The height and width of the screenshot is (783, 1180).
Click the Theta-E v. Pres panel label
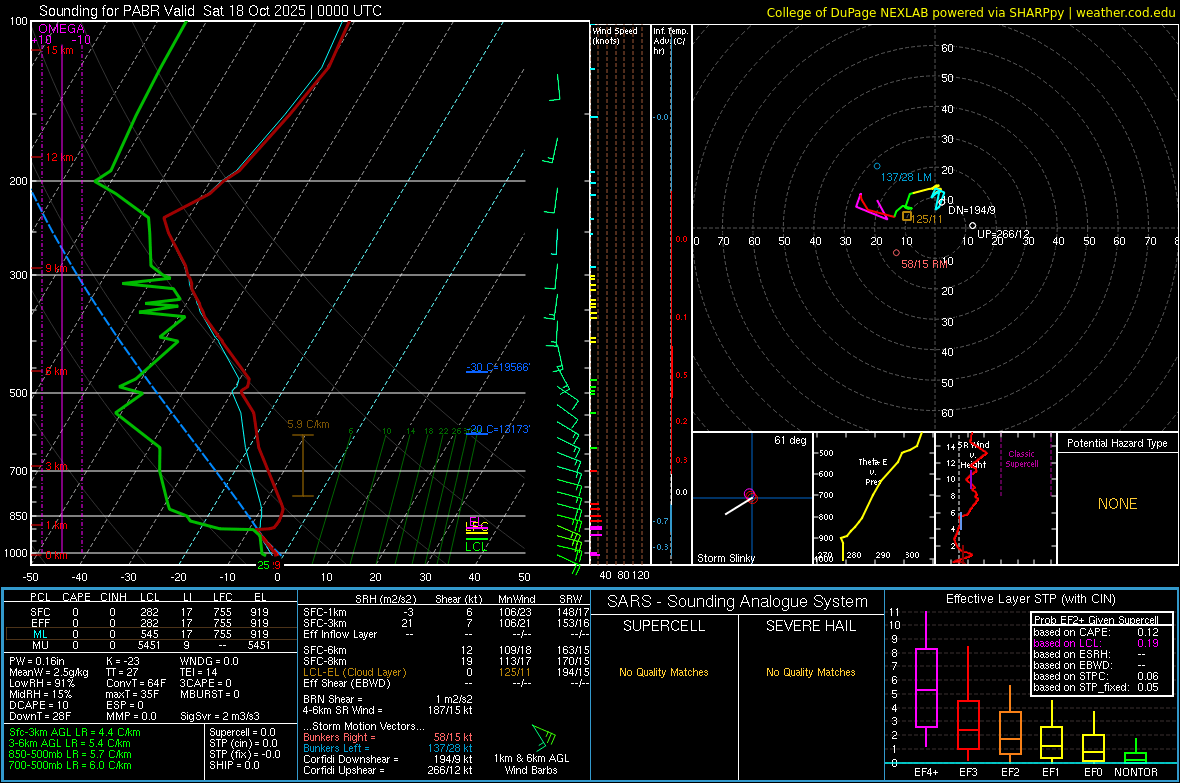872,471
